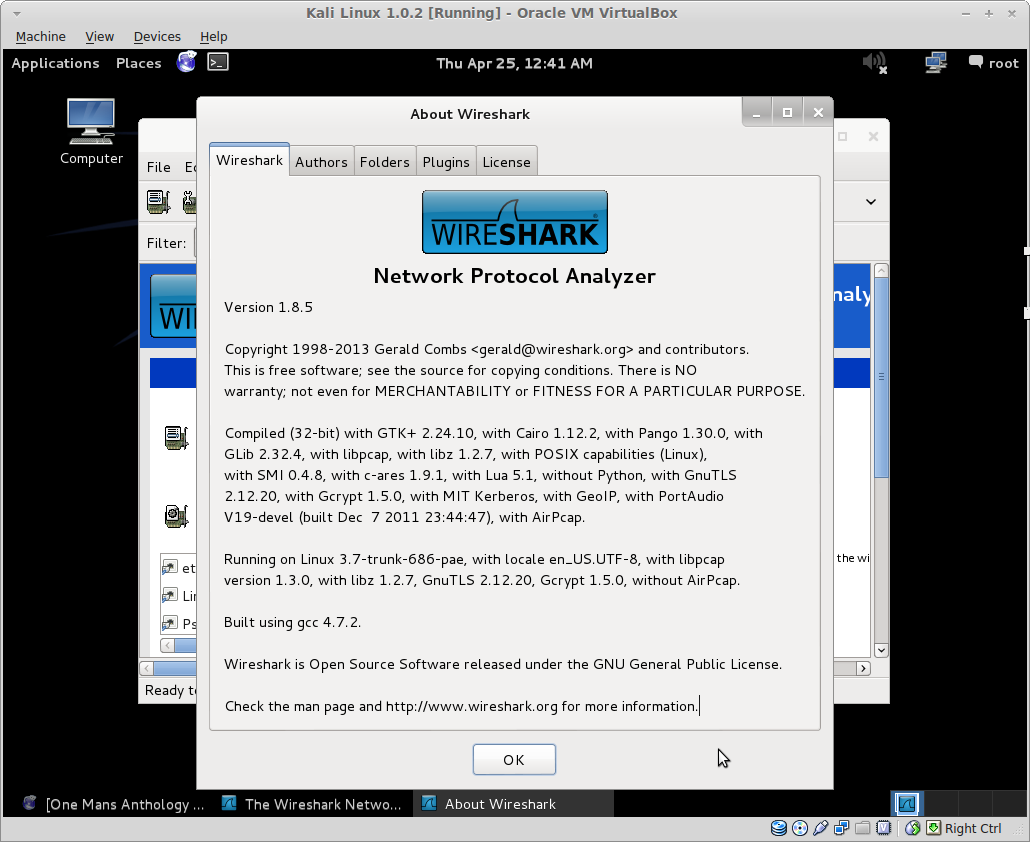Open the VirtualBox Machine menu
The image size is (1030, 842).
click(41, 37)
